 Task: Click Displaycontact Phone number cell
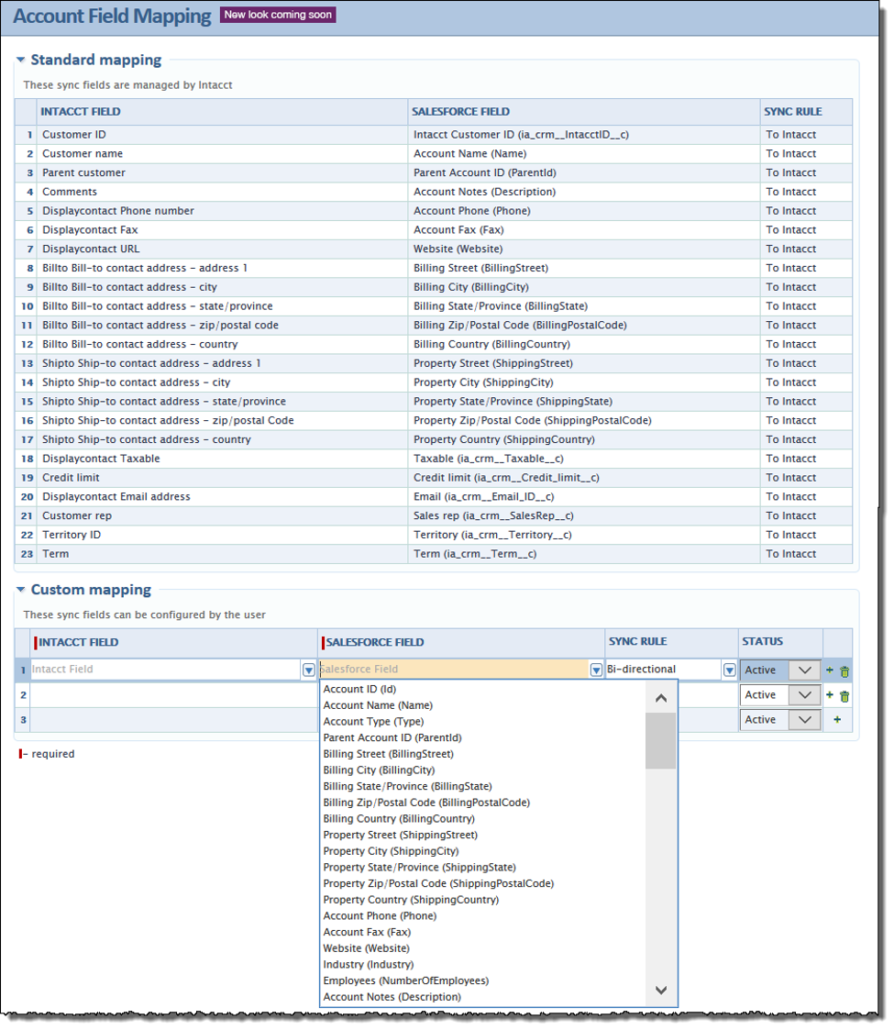[222, 211]
